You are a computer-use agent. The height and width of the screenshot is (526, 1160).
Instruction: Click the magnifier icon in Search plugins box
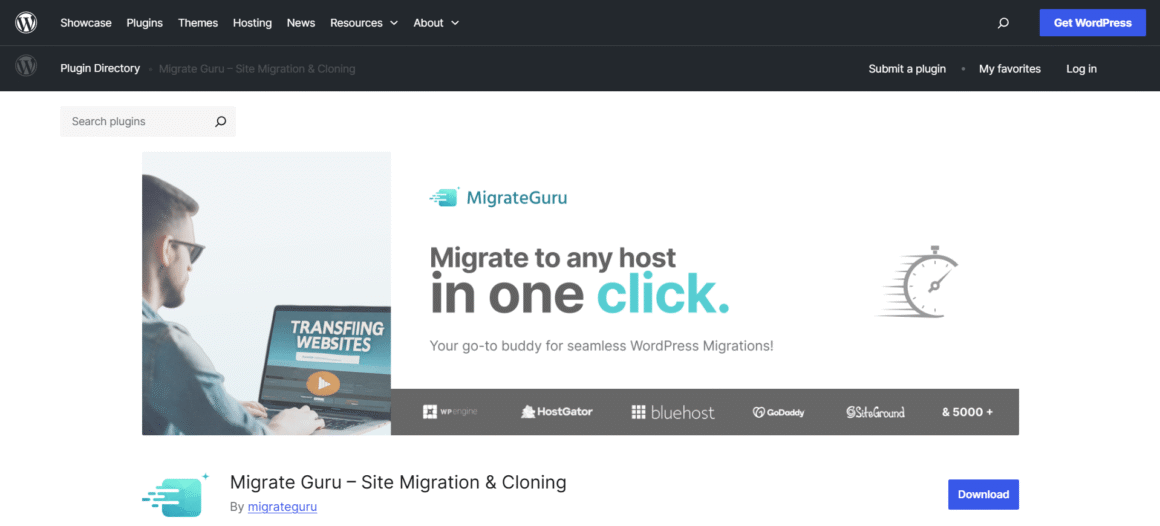tap(220, 121)
